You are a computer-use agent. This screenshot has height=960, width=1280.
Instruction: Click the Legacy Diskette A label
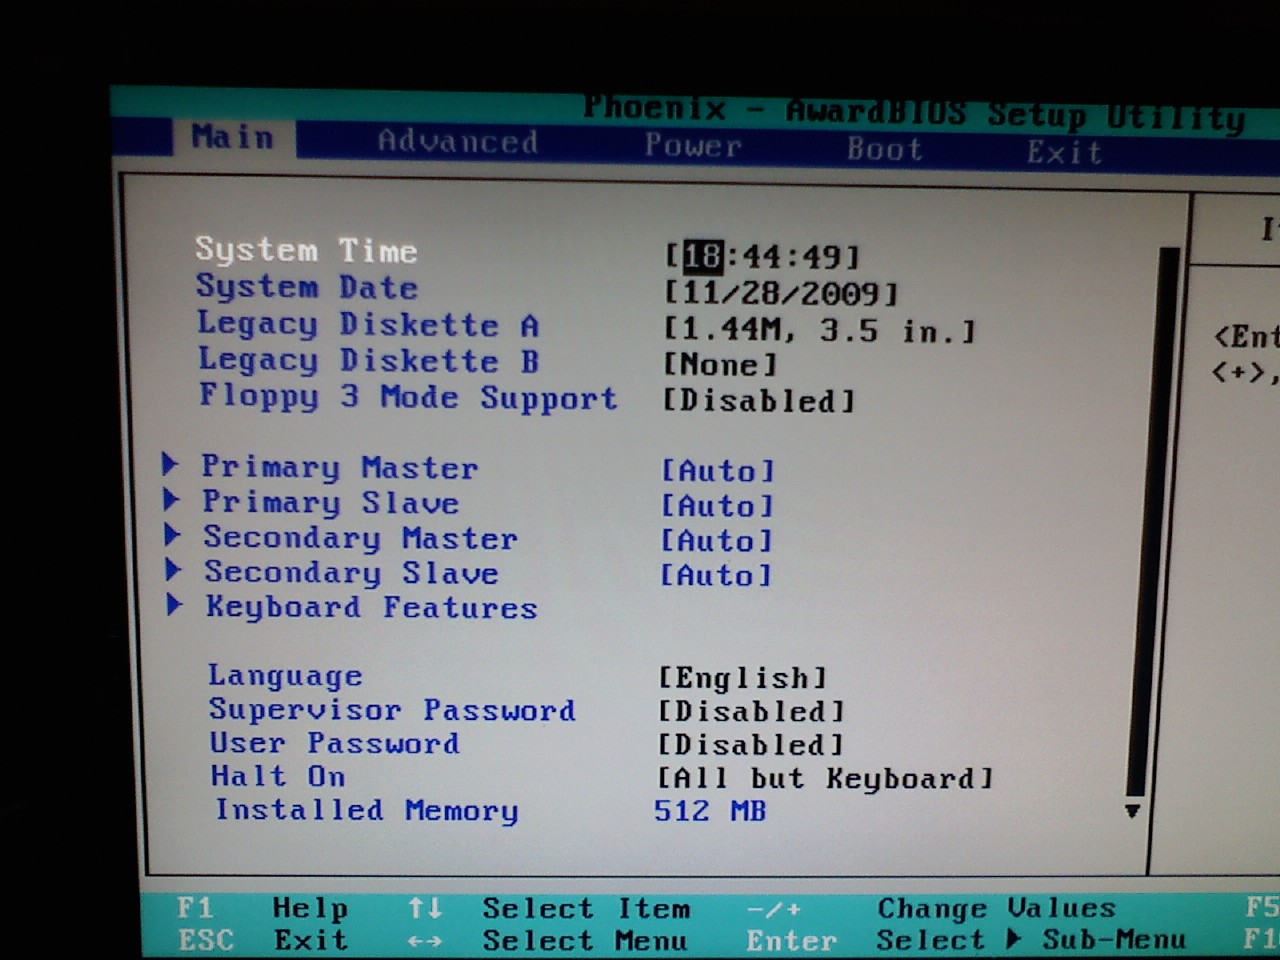pyautogui.click(x=368, y=324)
